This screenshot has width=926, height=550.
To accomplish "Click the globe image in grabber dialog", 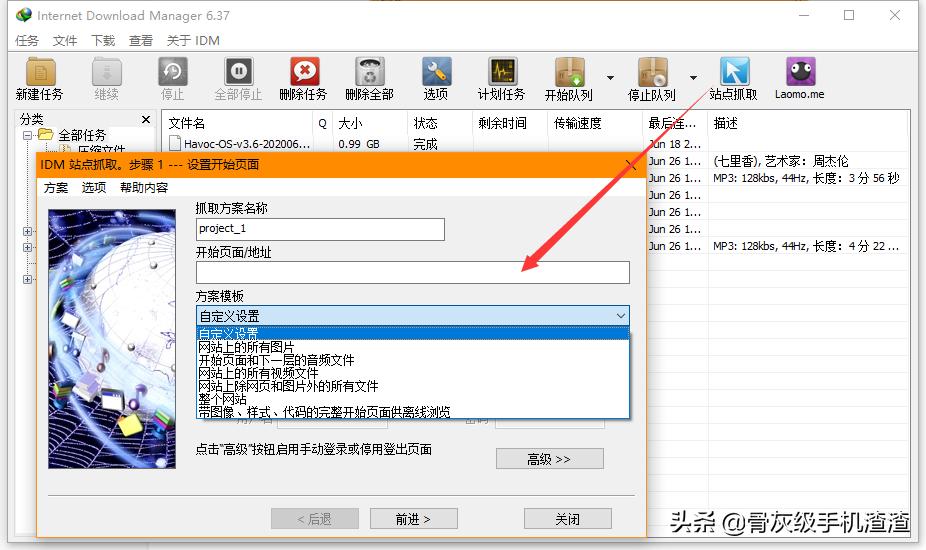I will coord(112,339).
